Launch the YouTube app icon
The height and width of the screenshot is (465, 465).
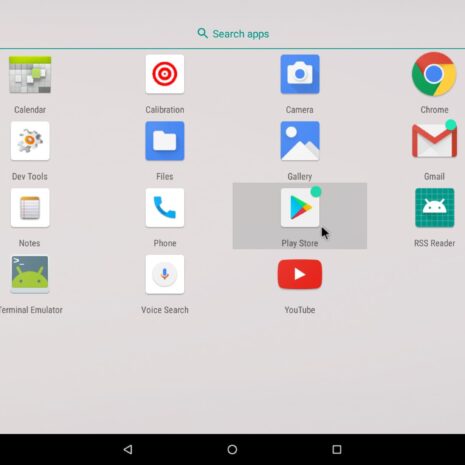(300, 274)
